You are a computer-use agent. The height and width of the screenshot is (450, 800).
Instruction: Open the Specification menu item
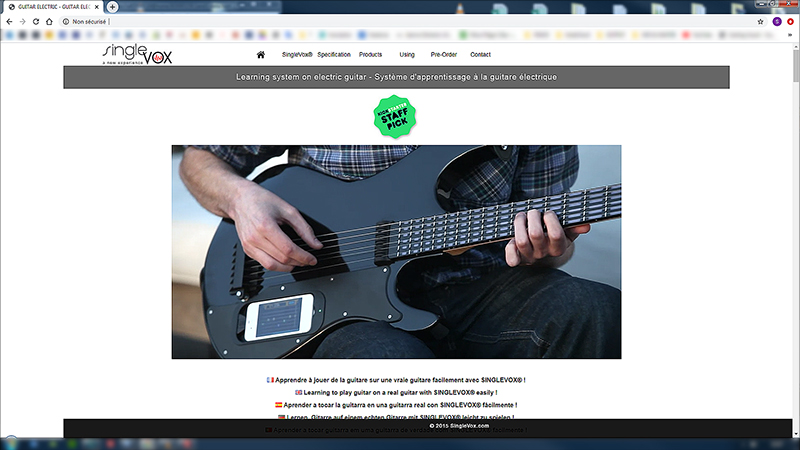coord(334,55)
